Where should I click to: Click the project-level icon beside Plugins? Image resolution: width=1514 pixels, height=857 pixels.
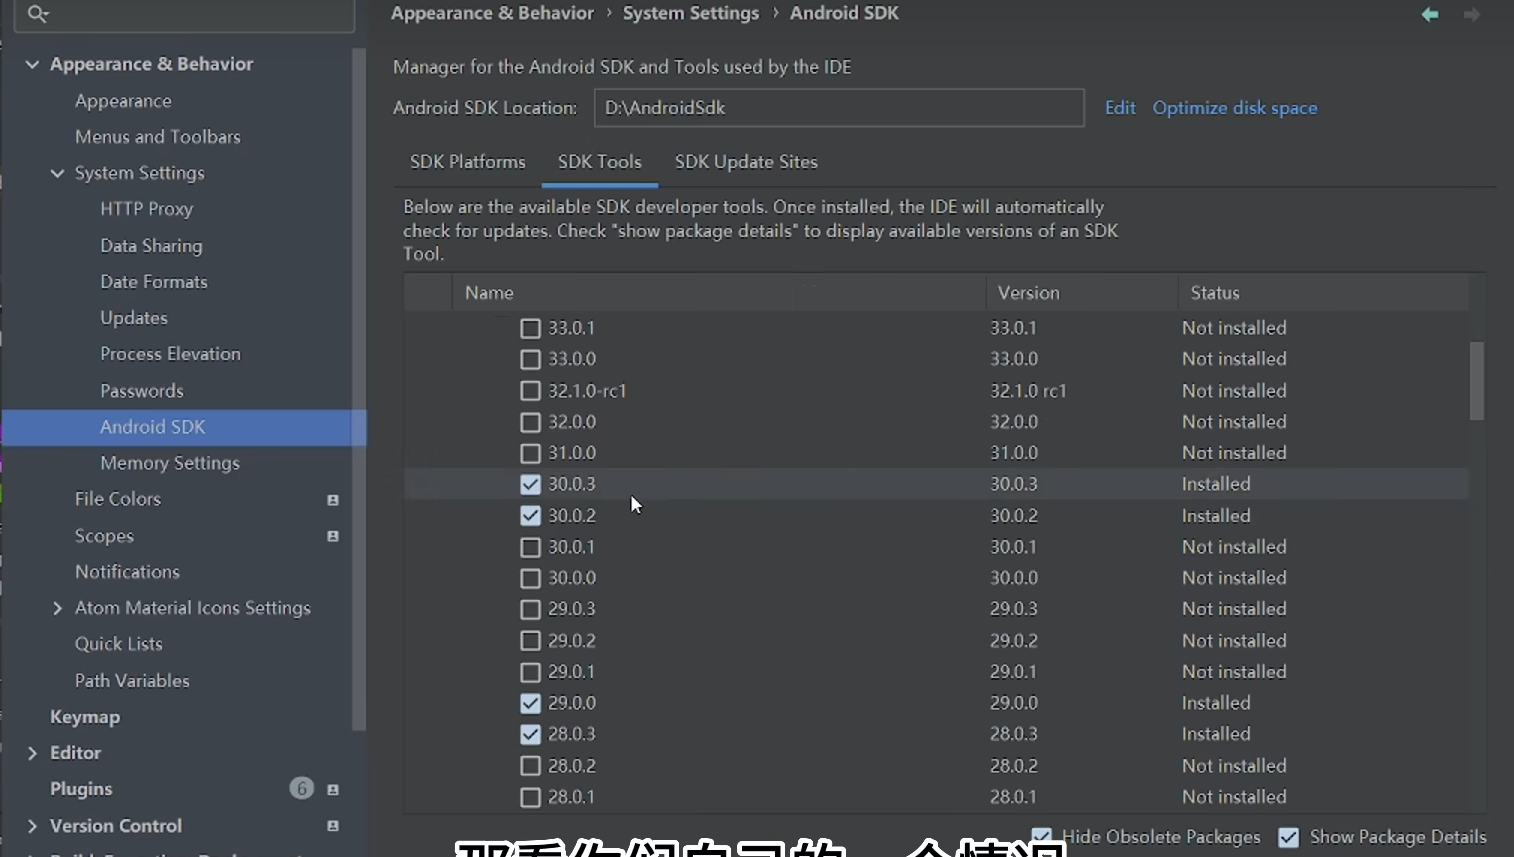[x=333, y=790]
